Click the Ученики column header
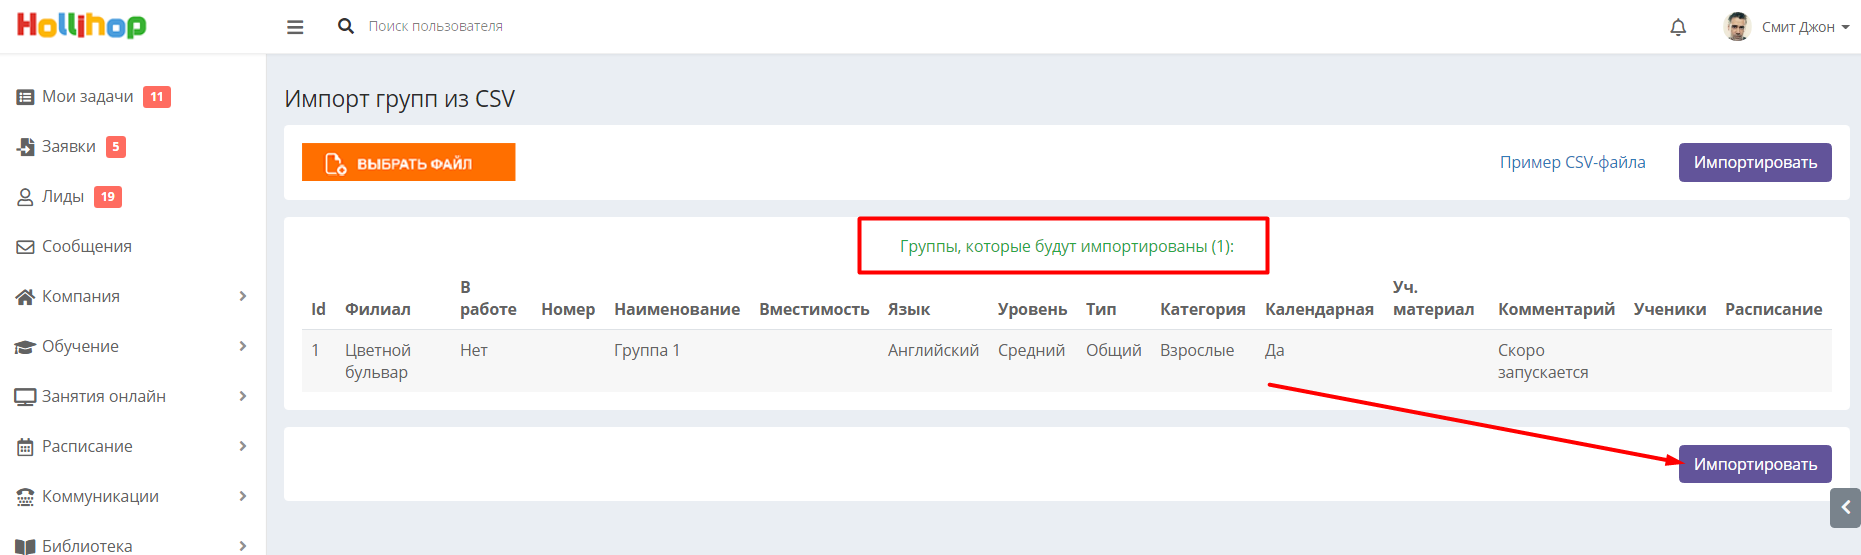Viewport: 1861px width, 555px height. click(x=1670, y=309)
